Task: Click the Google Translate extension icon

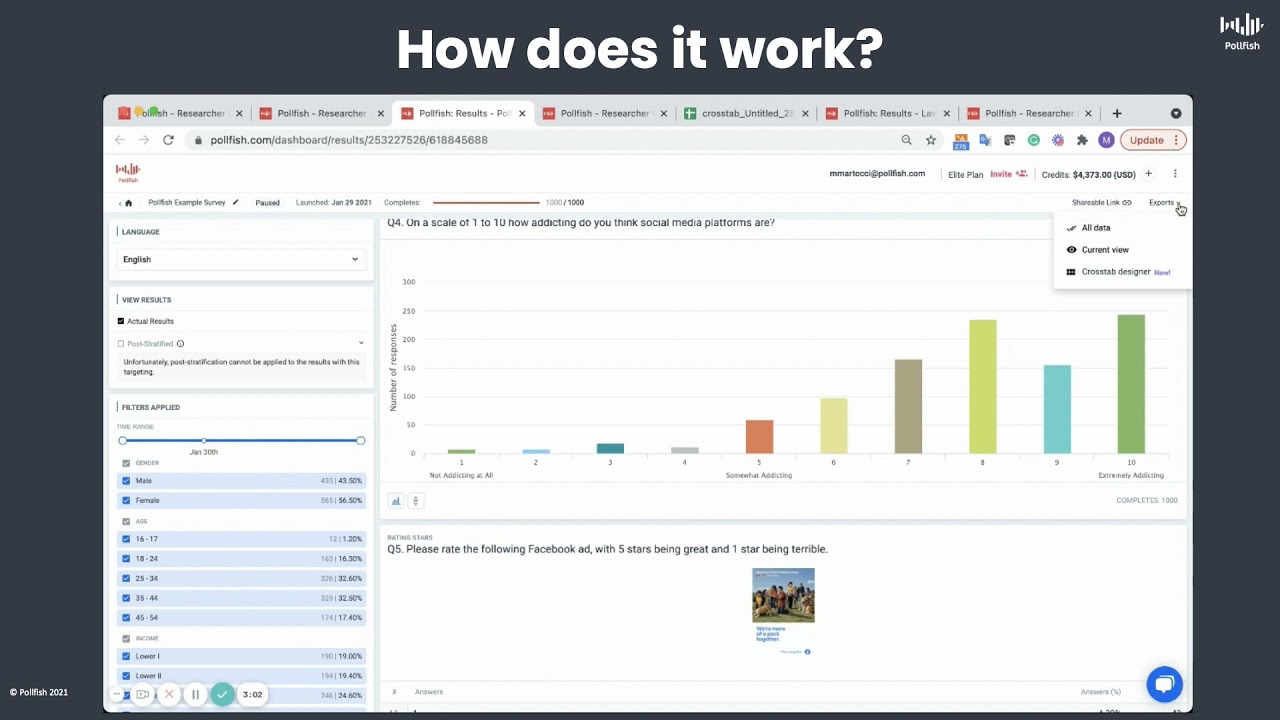Action: (x=985, y=140)
